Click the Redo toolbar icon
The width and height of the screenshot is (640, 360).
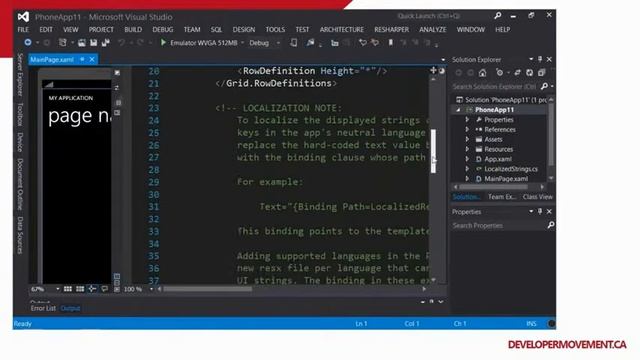(140, 42)
